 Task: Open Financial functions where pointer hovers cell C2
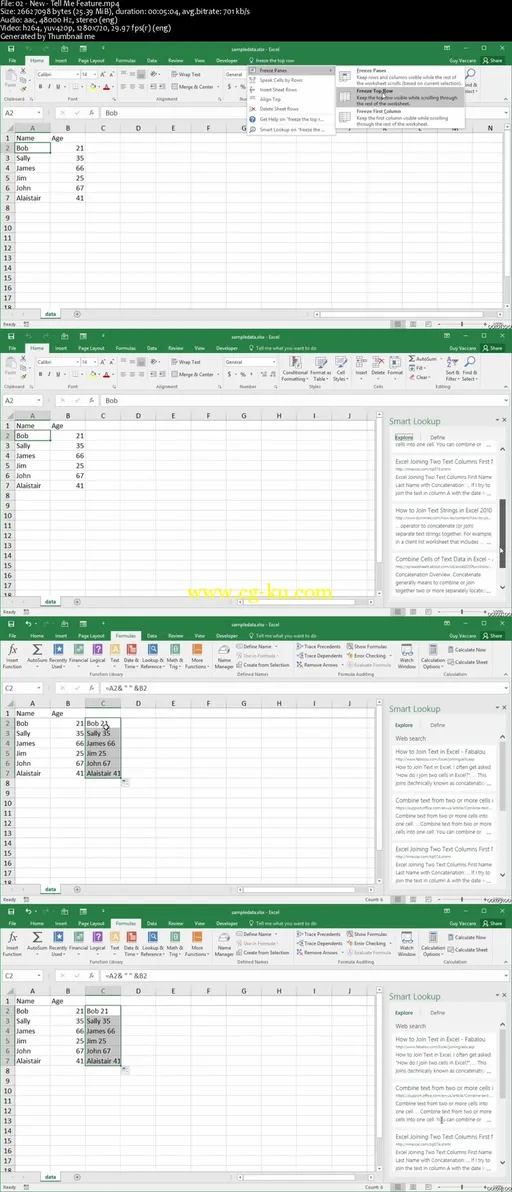point(79,654)
